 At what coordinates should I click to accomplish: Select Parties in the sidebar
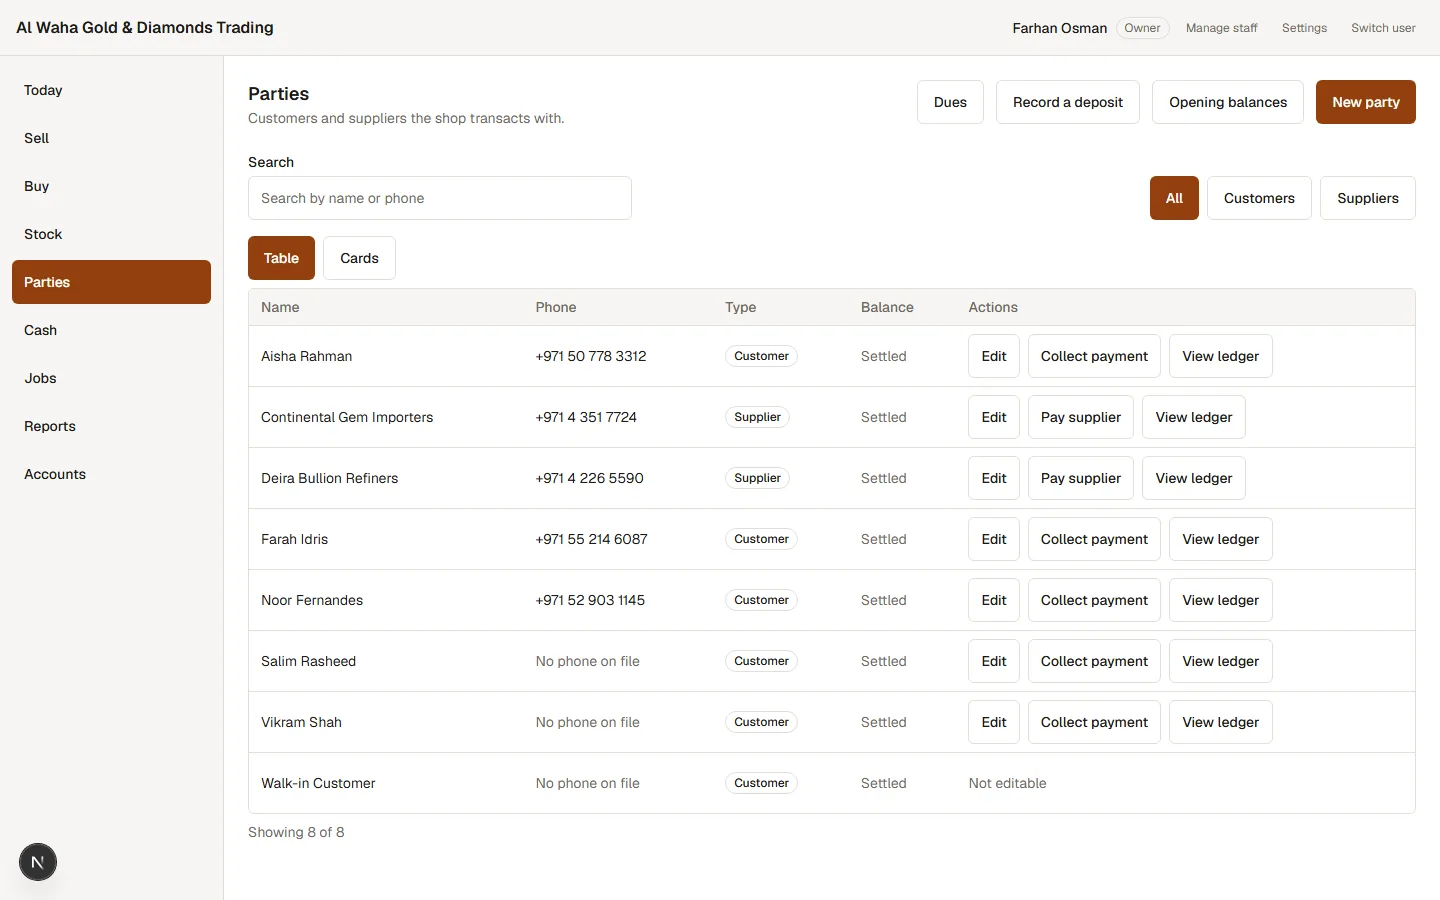111,282
